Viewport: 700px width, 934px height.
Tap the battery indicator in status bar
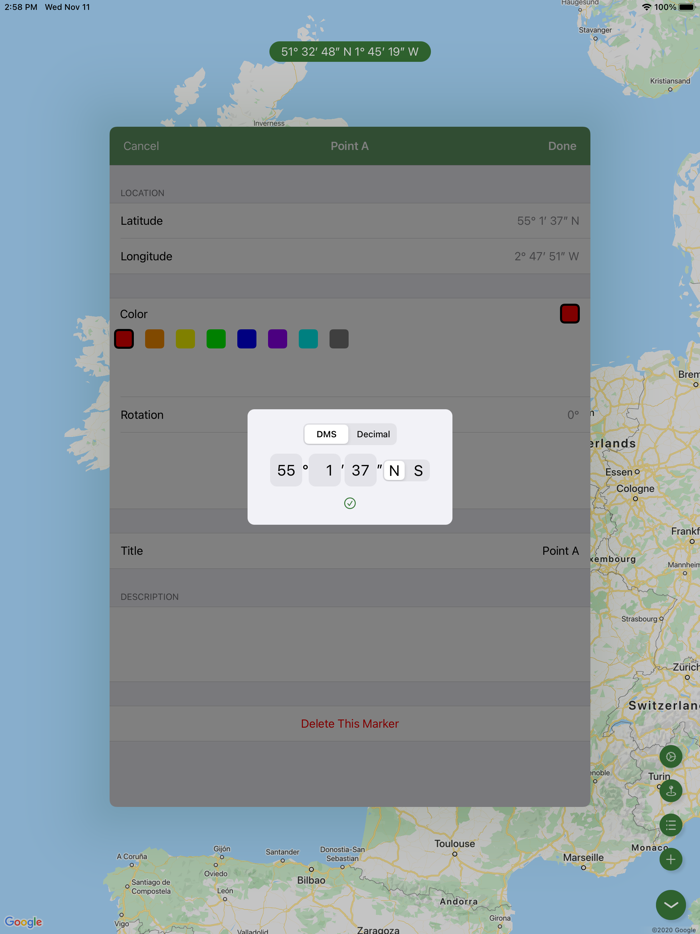[x=686, y=7]
